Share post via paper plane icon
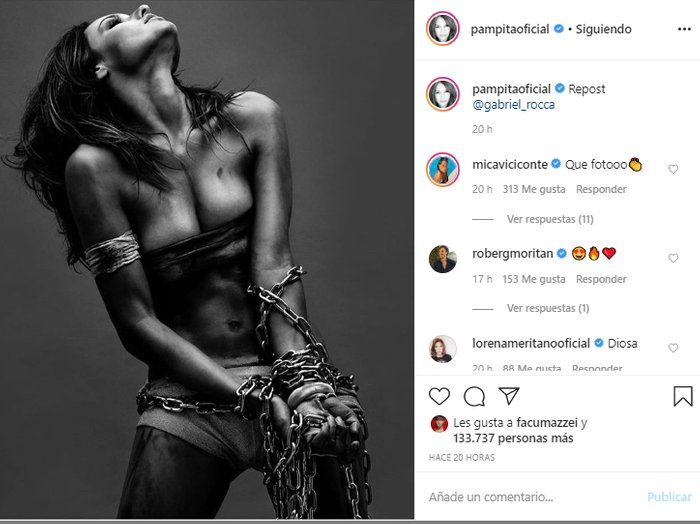Image resolution: width=700 pixels, height=524 pixels. [x=509, y=396]
